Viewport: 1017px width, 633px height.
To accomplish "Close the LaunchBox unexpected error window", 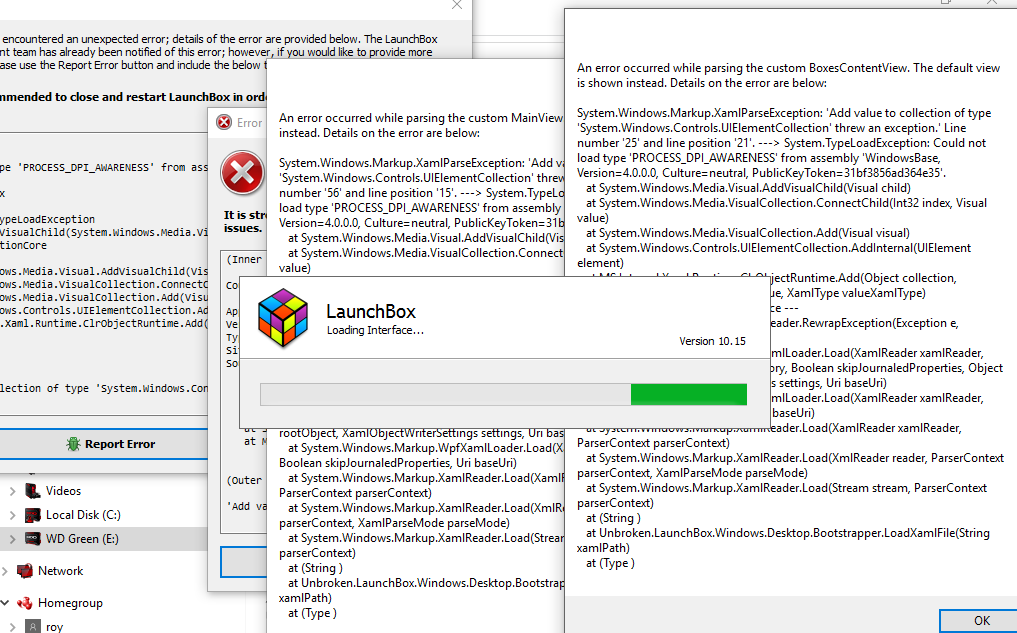I will pyautogui.click(x=457, y=5).
